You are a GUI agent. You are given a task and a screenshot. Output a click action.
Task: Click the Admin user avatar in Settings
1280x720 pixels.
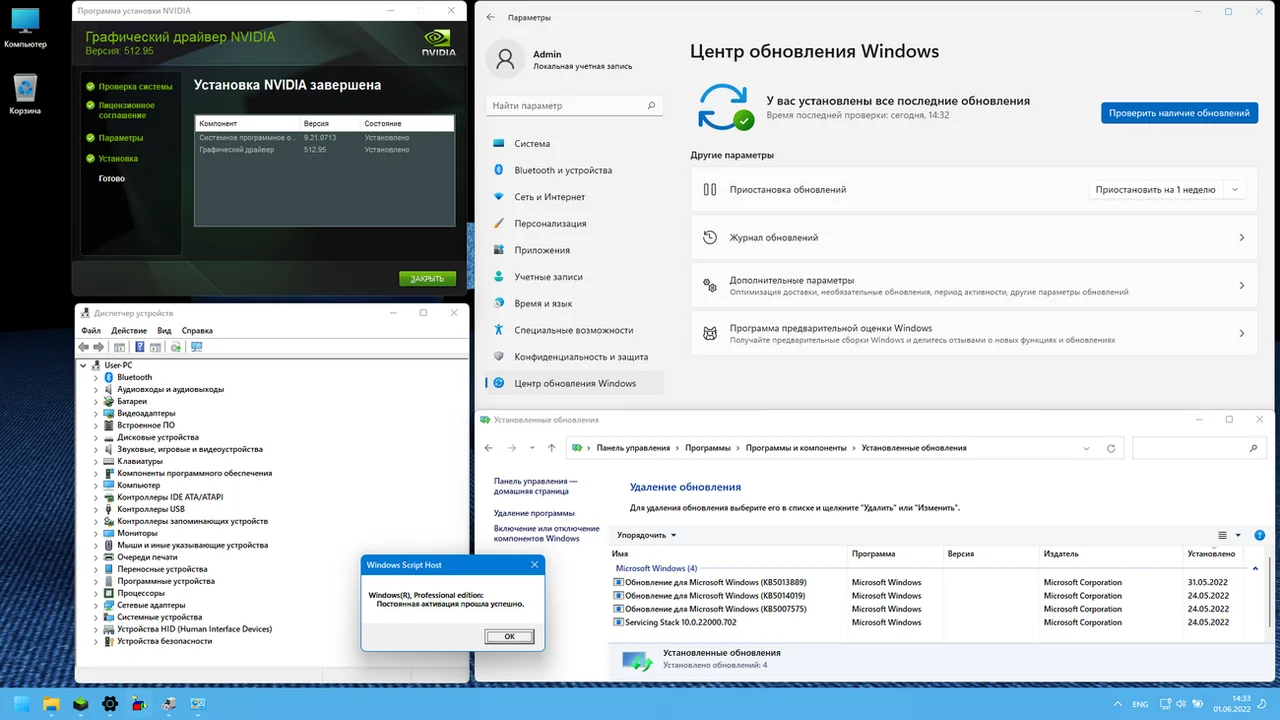(505, 58)
